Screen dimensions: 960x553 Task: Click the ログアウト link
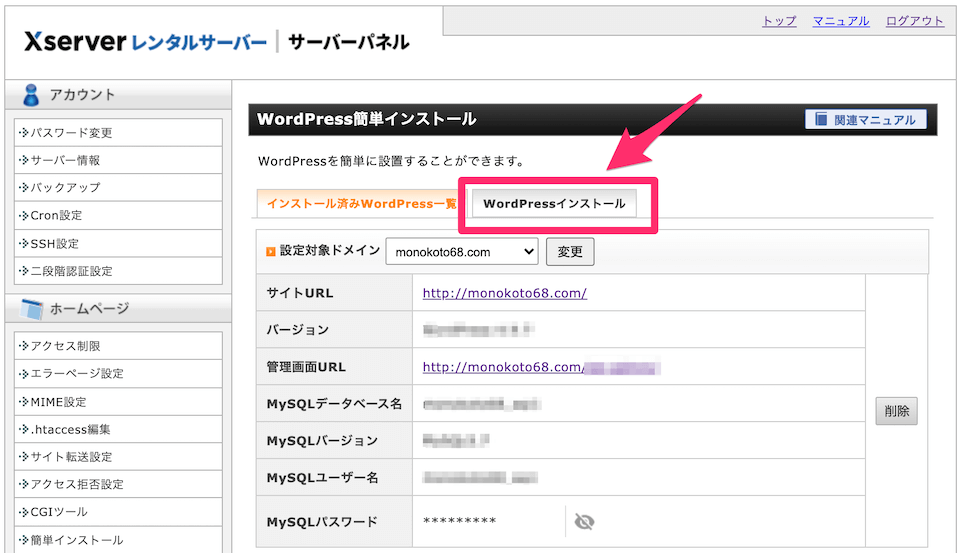(x=915, y=21)
